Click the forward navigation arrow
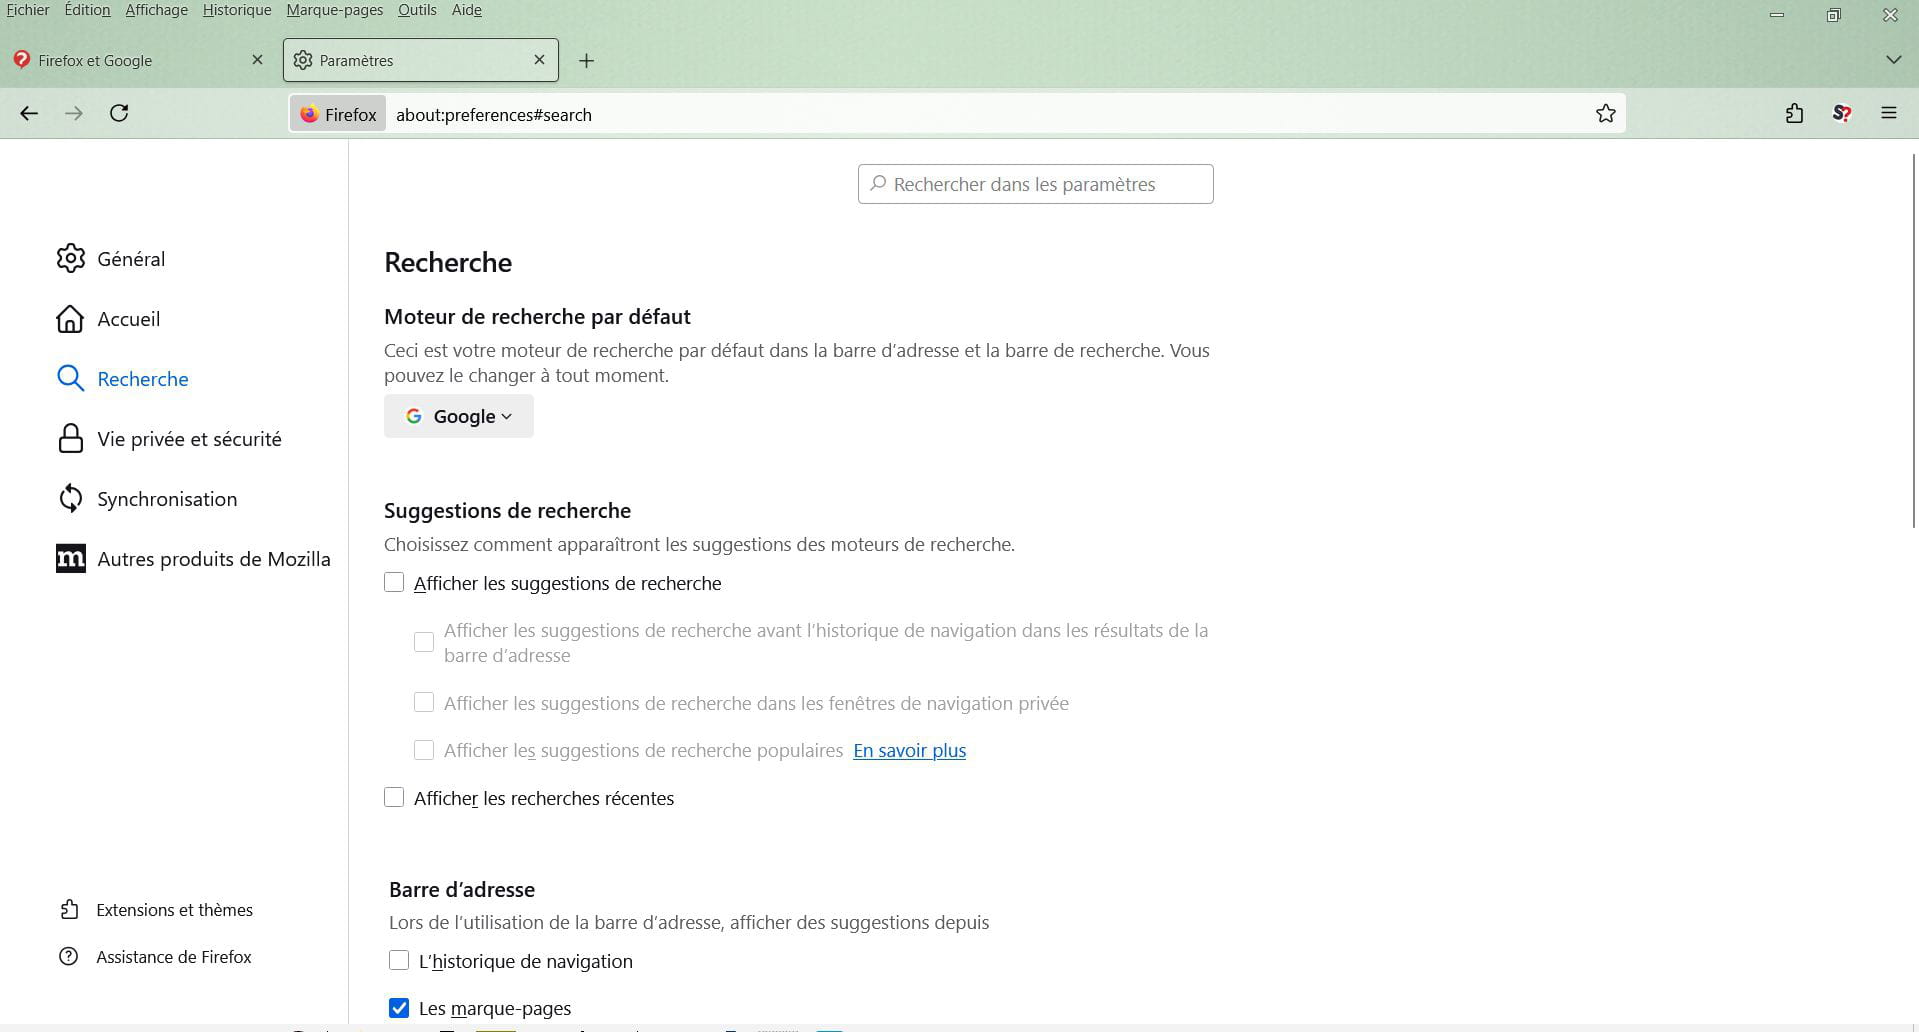The width and height of the screenshot is (1919, 1032). pos(74,113)
